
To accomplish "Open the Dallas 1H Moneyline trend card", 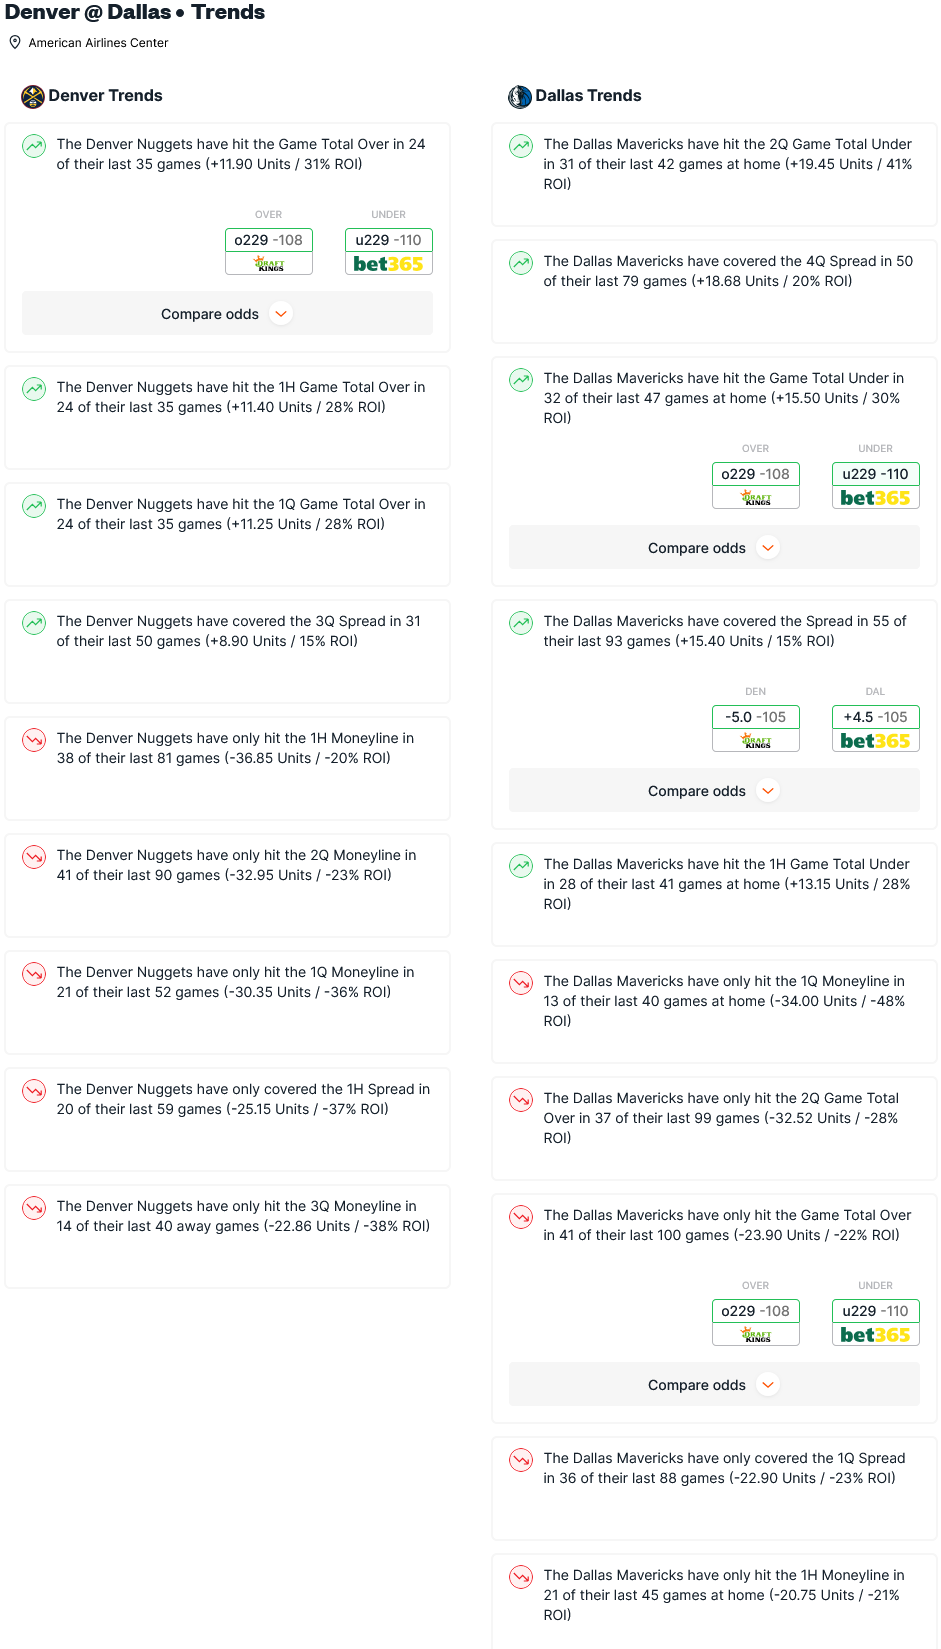I will [714, 1600].
